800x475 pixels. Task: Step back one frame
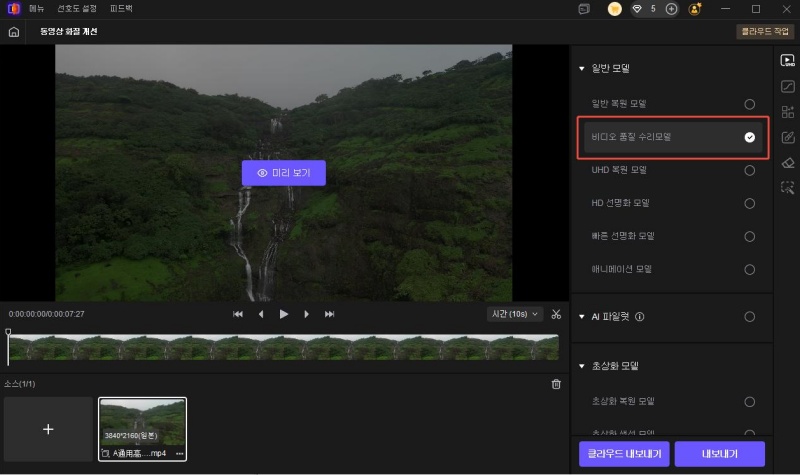click(261, 314)
